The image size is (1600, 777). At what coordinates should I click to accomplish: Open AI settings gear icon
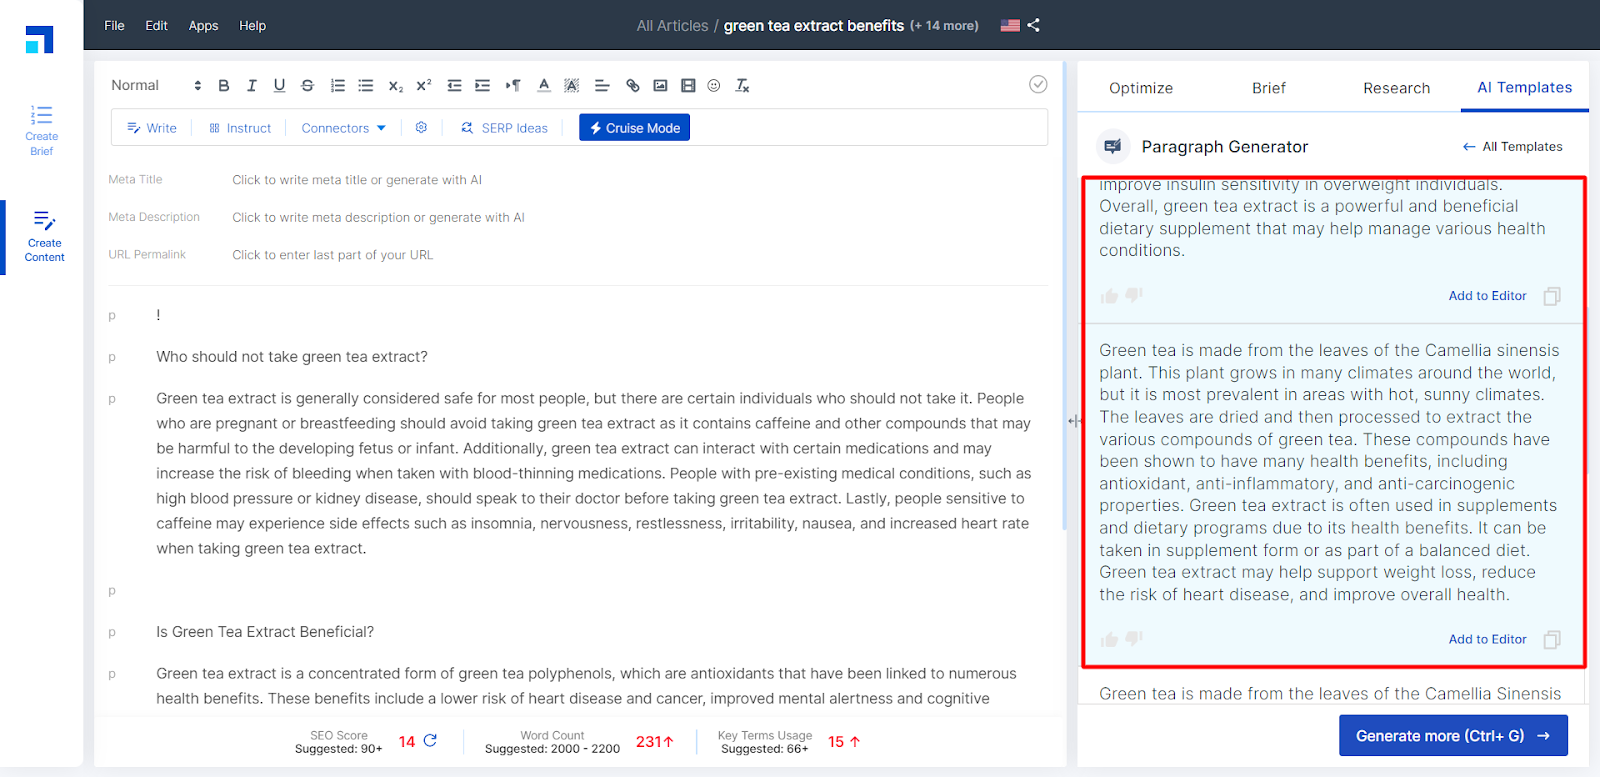[x=421, y=128]
